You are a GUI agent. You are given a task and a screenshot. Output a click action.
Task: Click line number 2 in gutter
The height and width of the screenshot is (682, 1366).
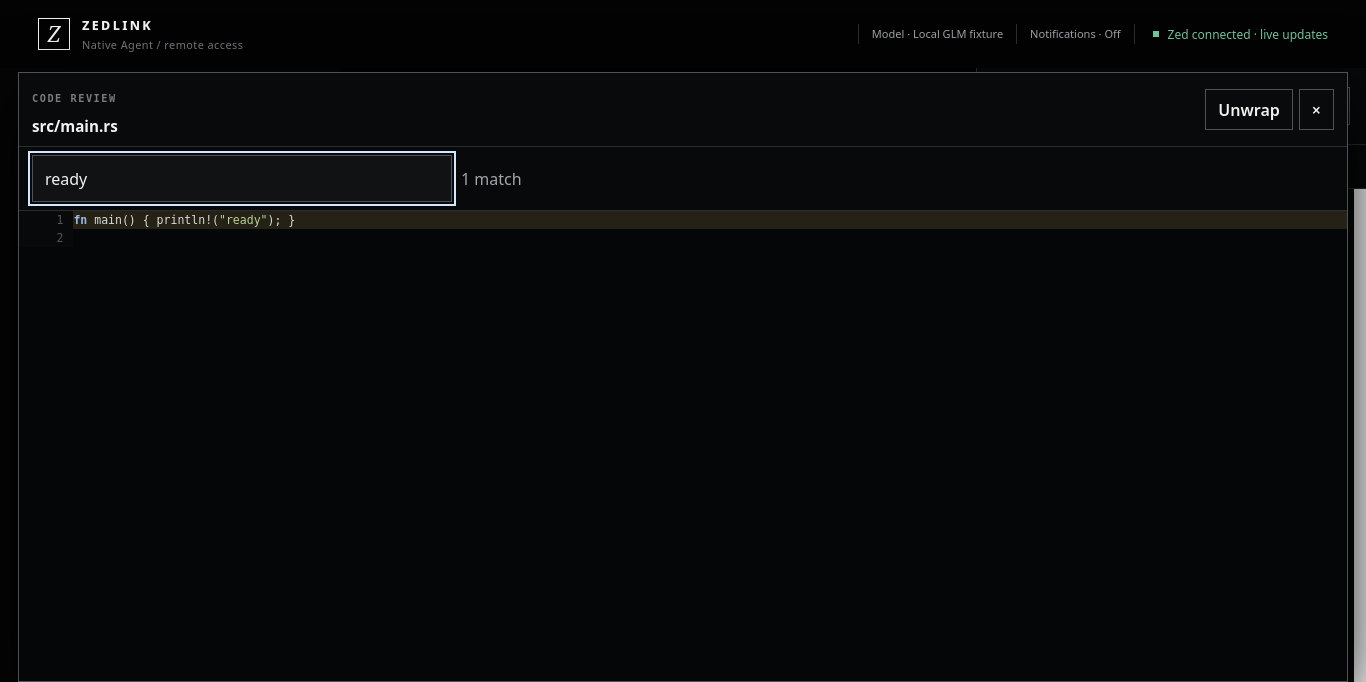click(60, 238)
